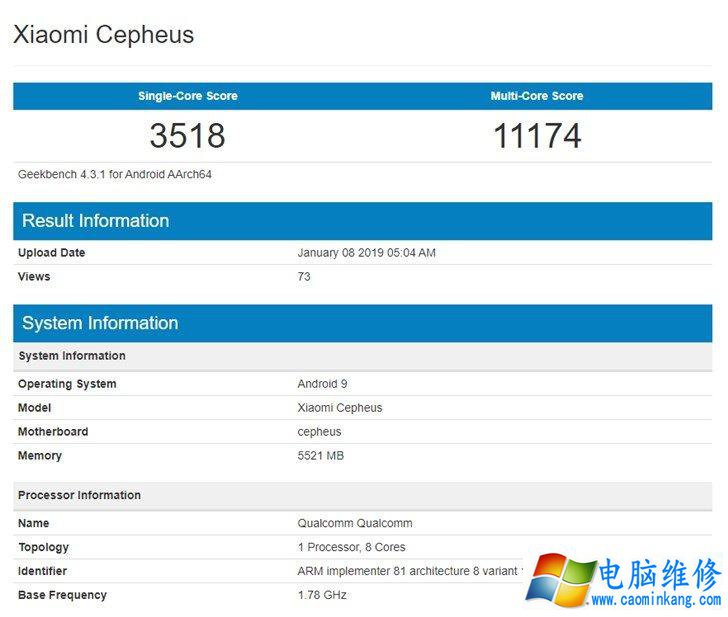This screenshot has width=728, height=617.
Task: Select Geekbench 4.3.1 for Android AArch64 text
Action: coord(115,174)
